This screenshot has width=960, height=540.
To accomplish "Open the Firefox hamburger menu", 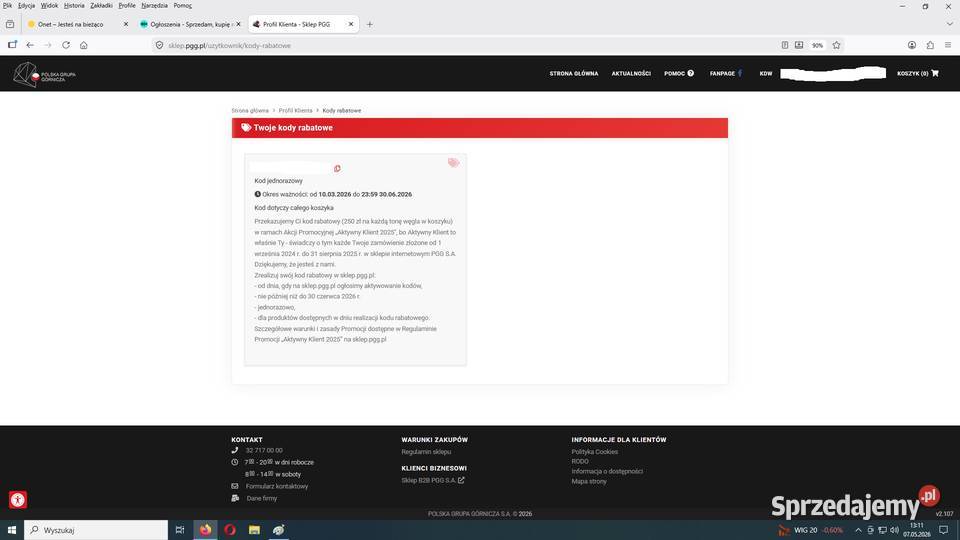I will point(948,45).
